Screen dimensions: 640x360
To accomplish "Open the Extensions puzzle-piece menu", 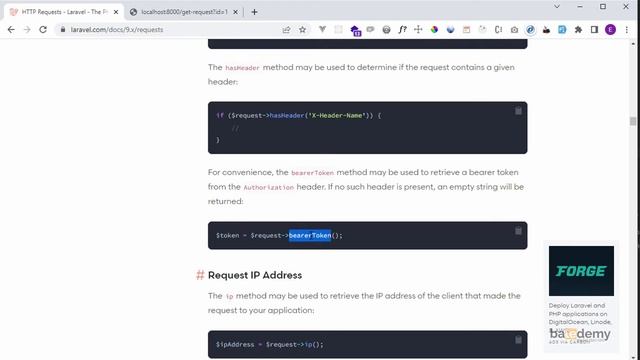I will (x=578, y=29).
